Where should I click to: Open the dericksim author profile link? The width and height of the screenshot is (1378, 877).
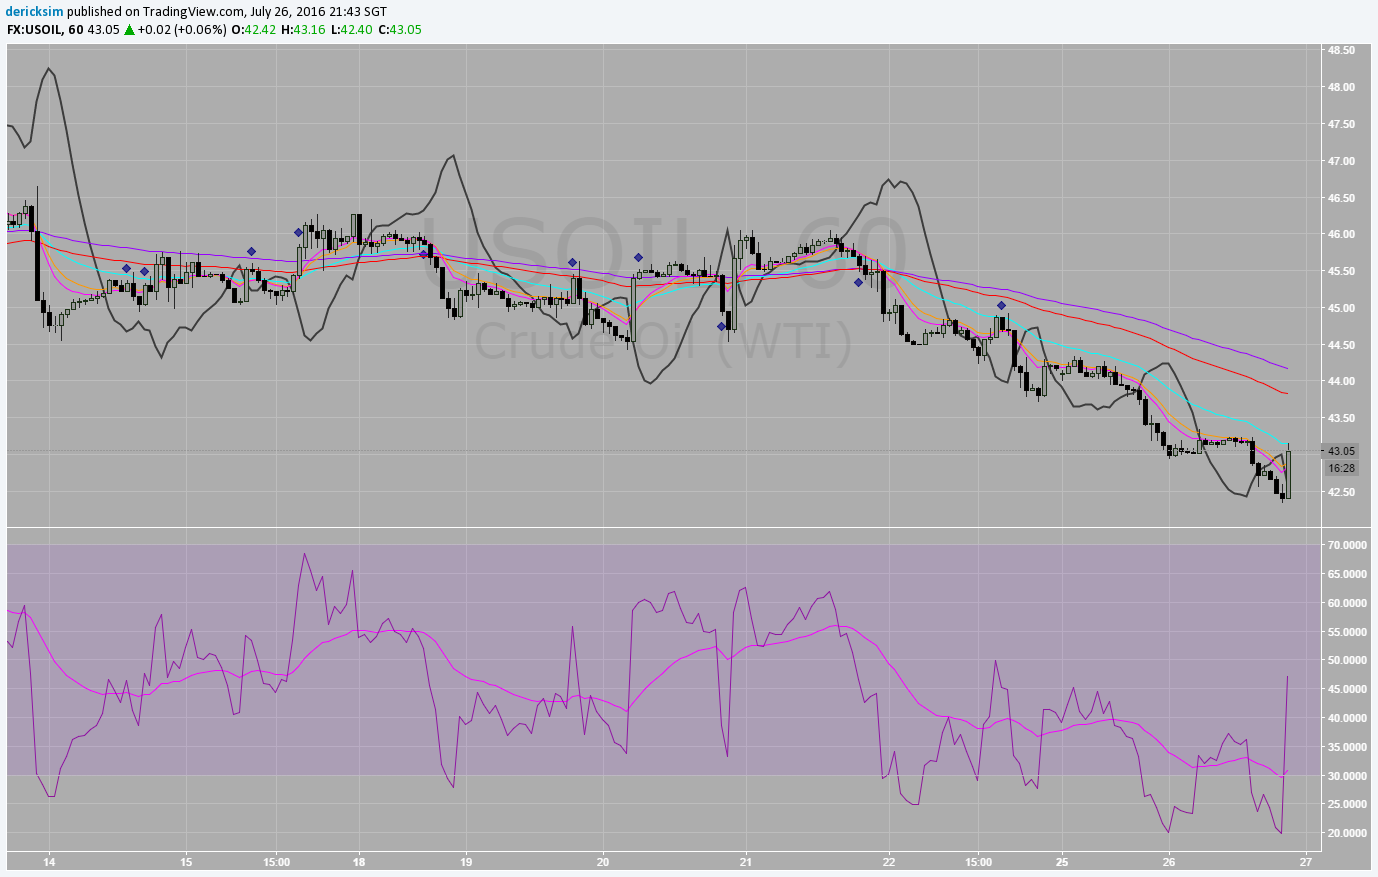(35, 11)
